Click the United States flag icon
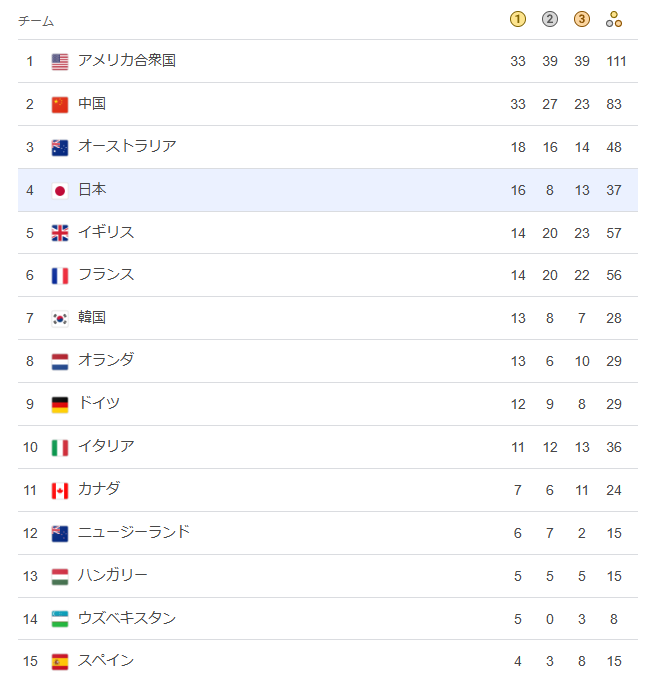This screenshot has width=650, height=677. point(60,61)
